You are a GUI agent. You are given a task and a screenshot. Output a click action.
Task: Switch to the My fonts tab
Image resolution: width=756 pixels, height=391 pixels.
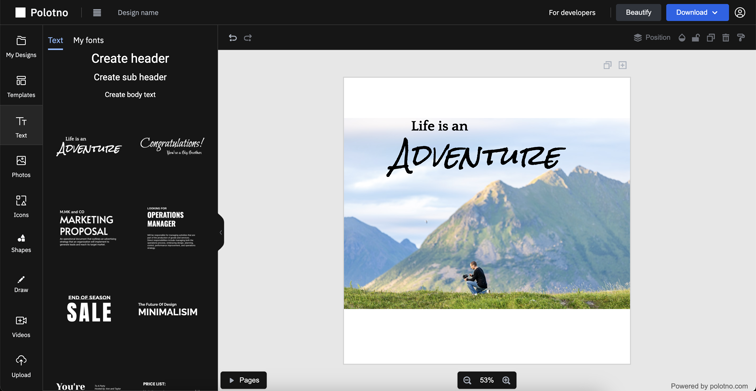click(x=88, y=40)
